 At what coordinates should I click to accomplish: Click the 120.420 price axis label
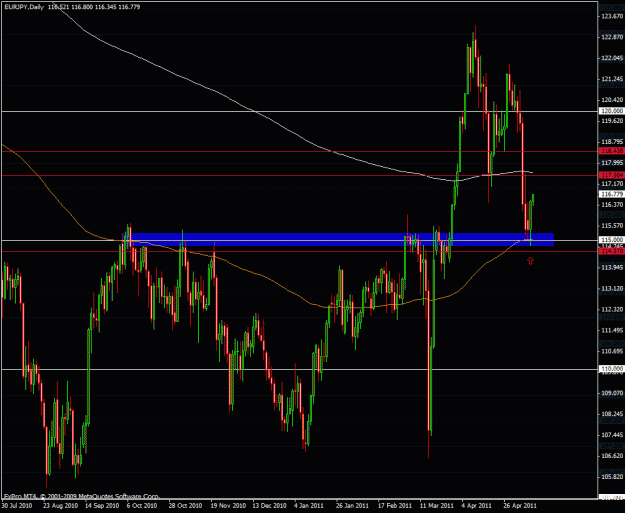point(612,100)
